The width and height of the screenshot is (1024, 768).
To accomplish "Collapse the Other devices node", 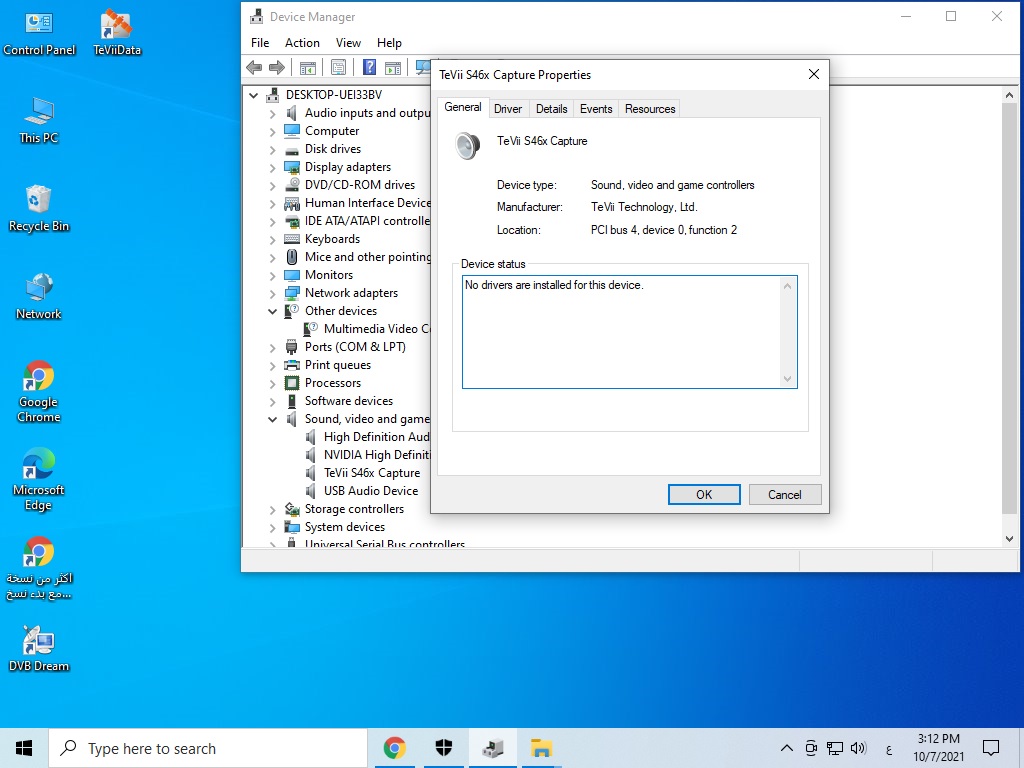I will (272, 312).
